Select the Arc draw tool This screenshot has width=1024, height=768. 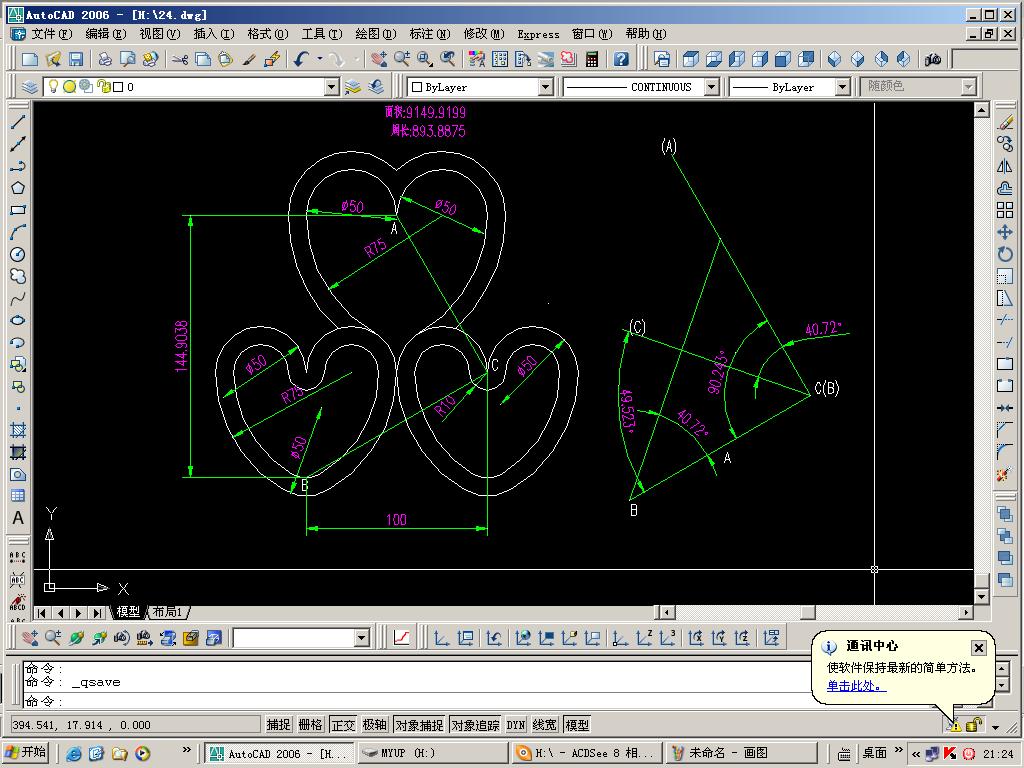[18, 232]
